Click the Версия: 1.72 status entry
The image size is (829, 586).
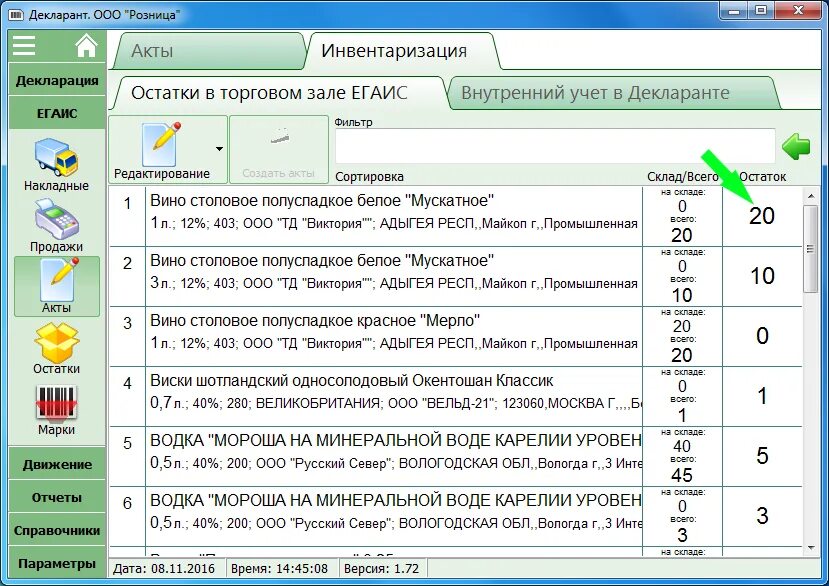[x=381, y=569]
